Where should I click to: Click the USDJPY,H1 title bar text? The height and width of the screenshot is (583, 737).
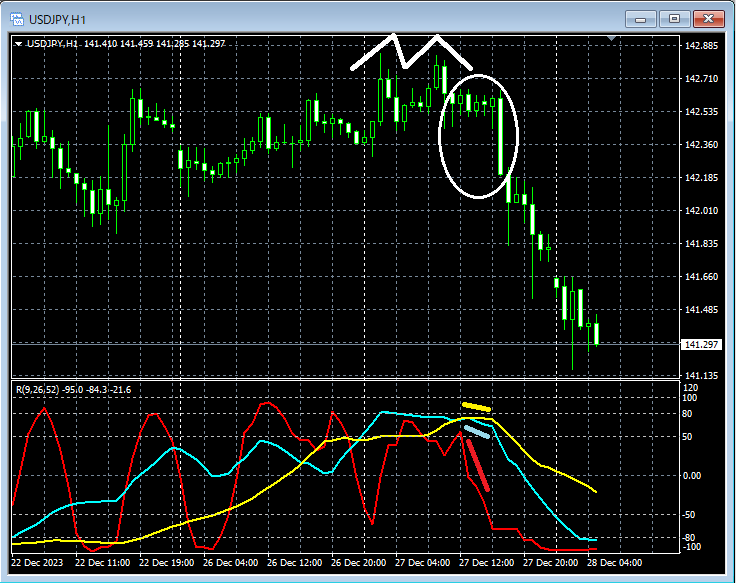tap(57, 20)
